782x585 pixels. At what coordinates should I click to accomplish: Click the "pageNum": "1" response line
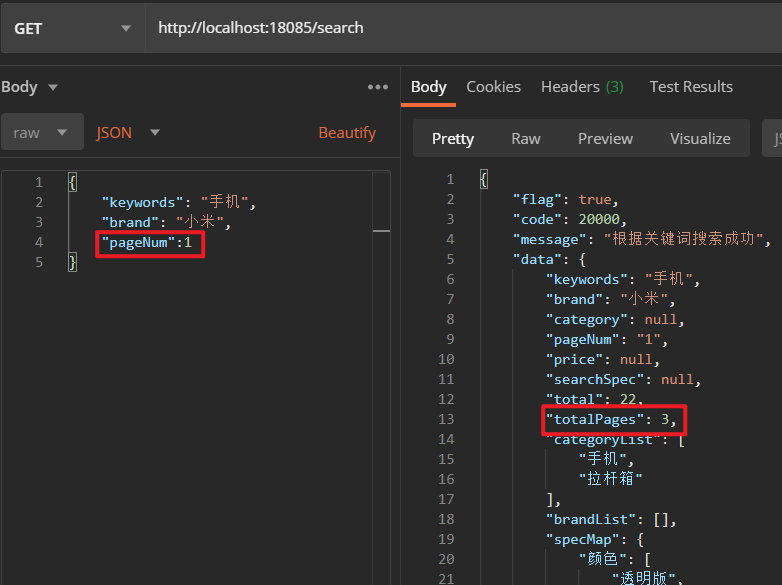(606, 340)
